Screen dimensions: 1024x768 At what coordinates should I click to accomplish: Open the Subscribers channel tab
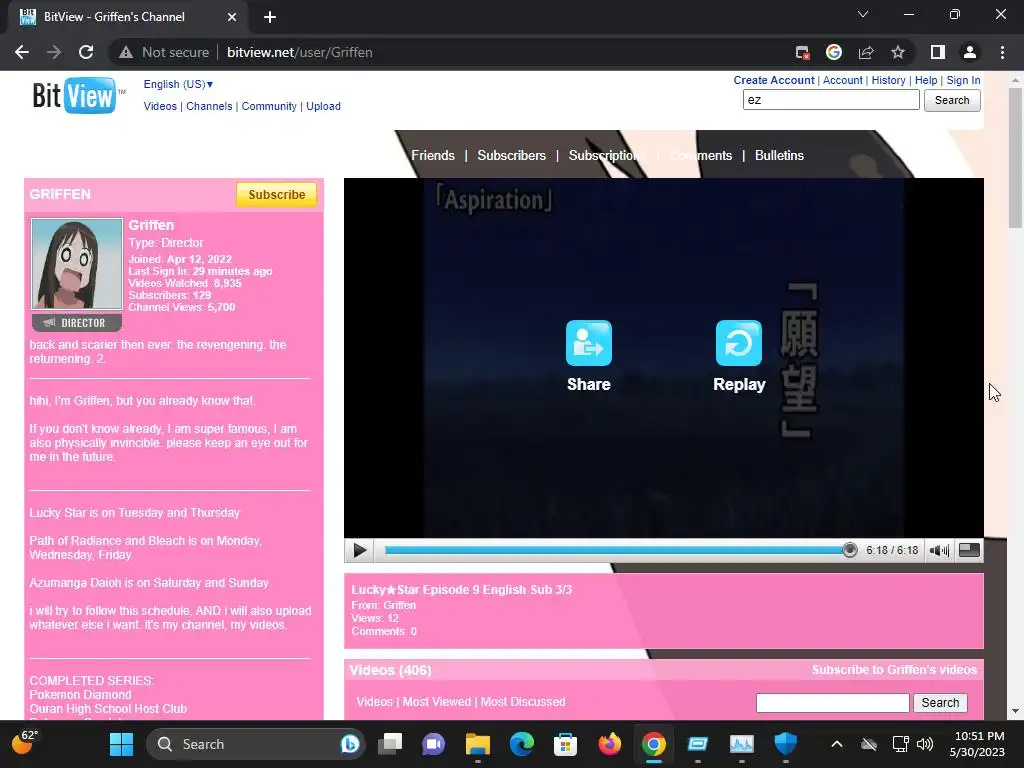point(511,155)
